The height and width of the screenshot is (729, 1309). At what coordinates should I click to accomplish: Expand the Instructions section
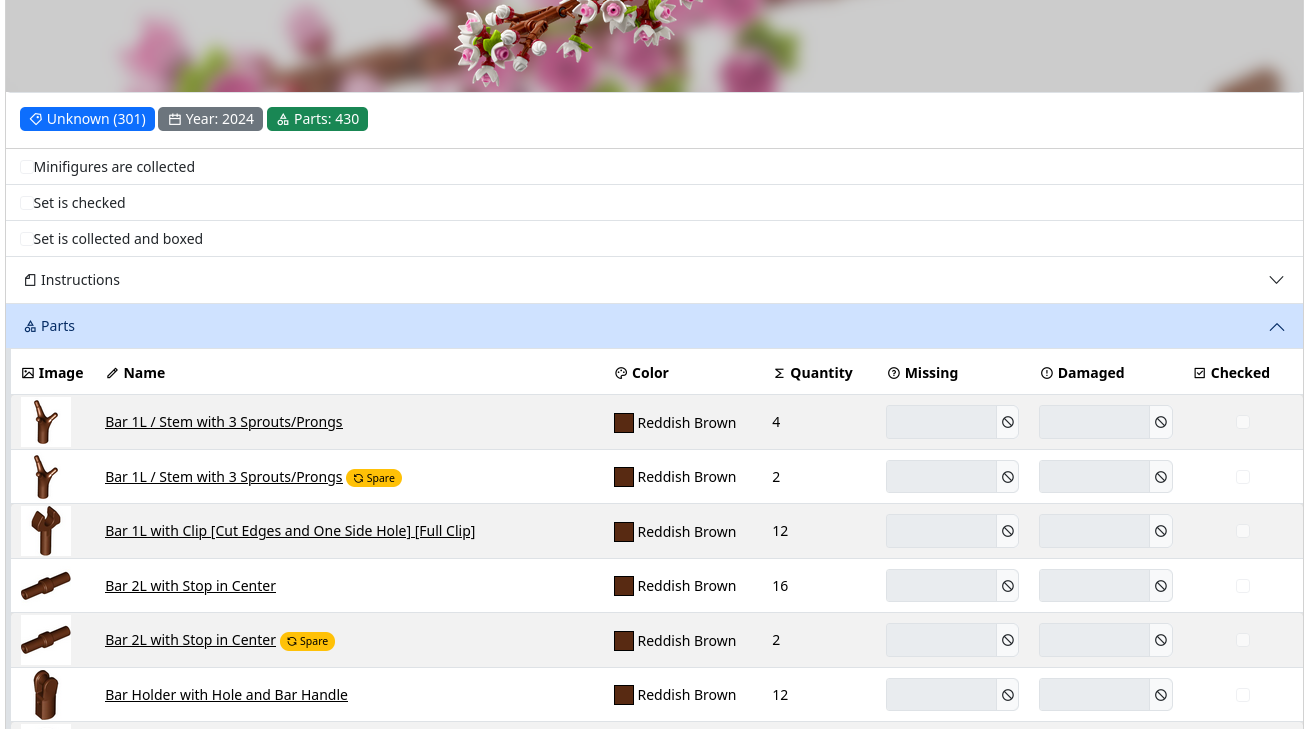1276,280
